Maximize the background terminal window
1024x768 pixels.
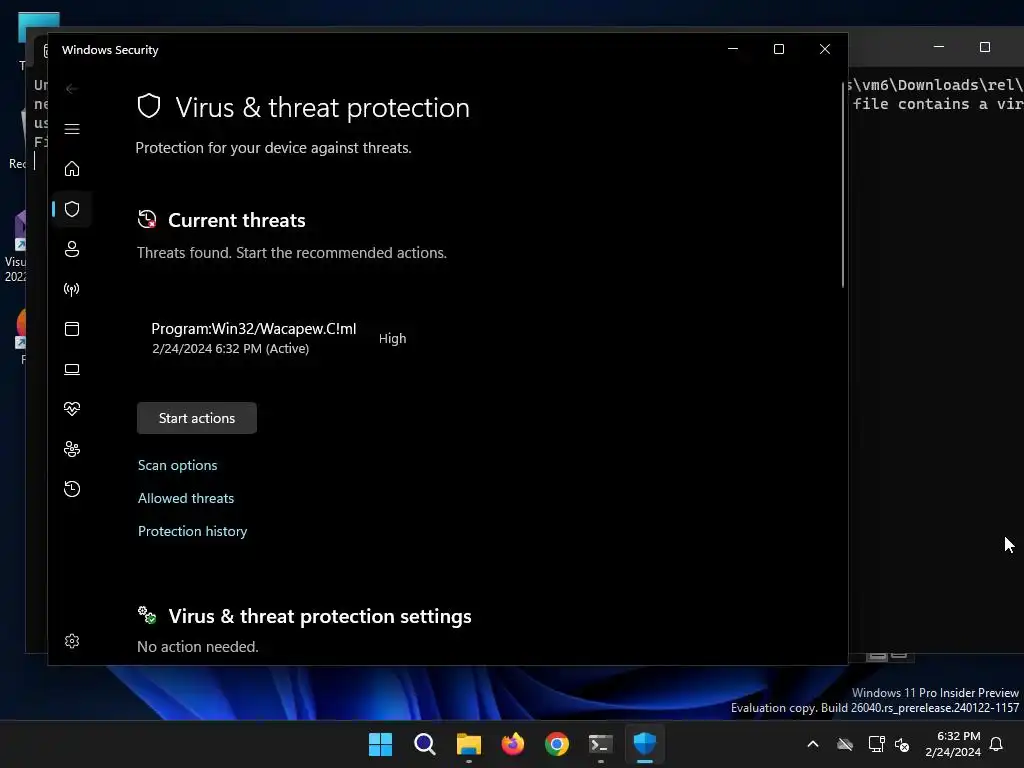coord(985,47)
